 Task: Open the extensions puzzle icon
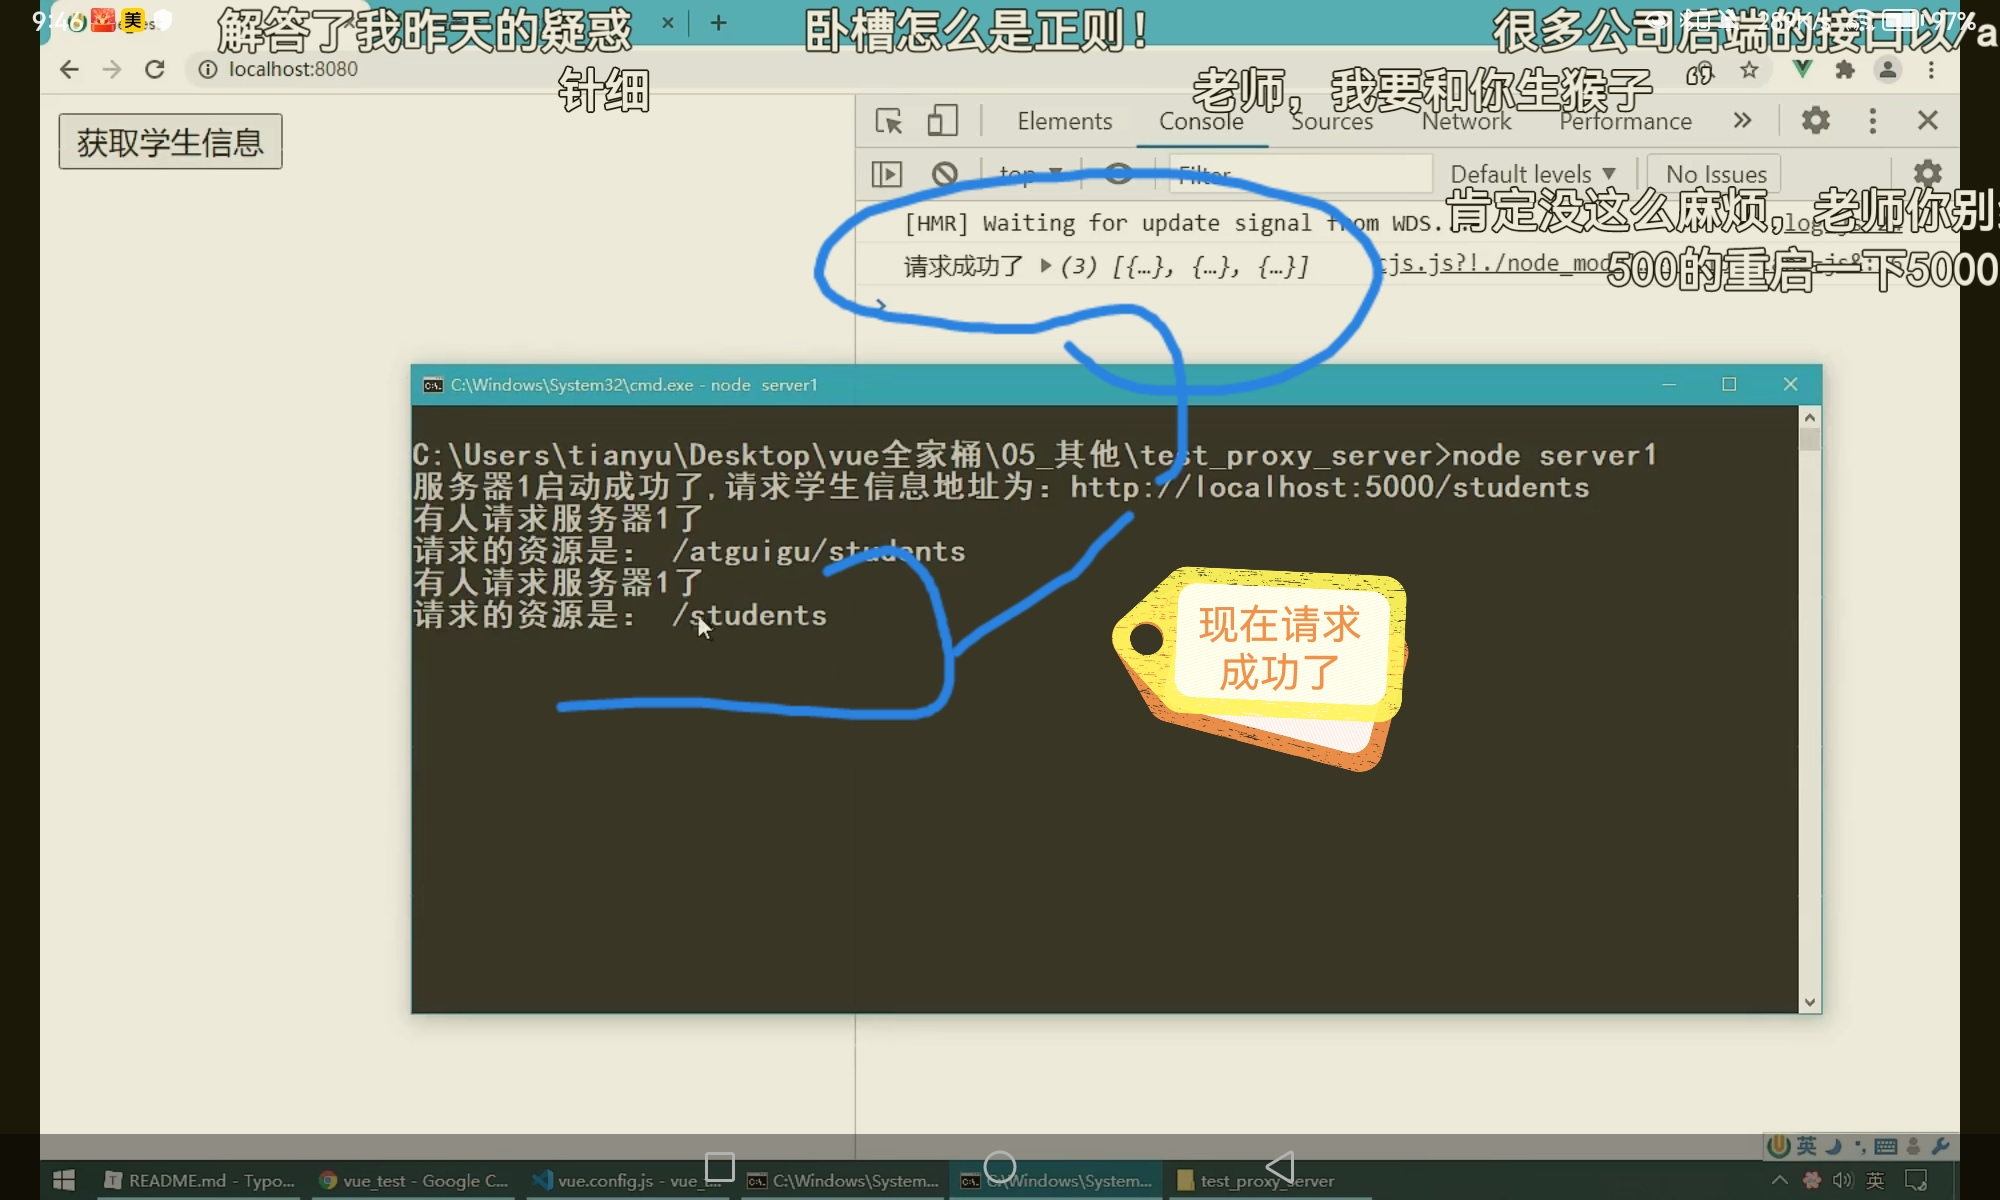(1845, 69)
